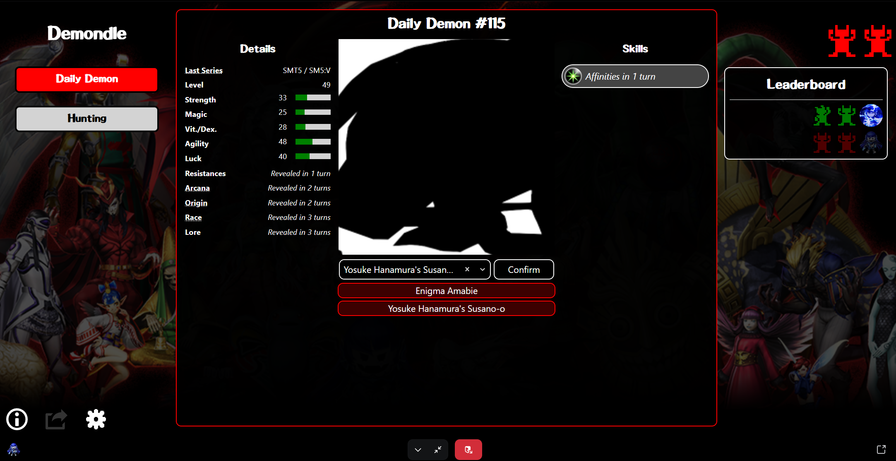Screen dimensions: 896x461
Task: Click the Skills heading
Action: [x=635, y=49]
